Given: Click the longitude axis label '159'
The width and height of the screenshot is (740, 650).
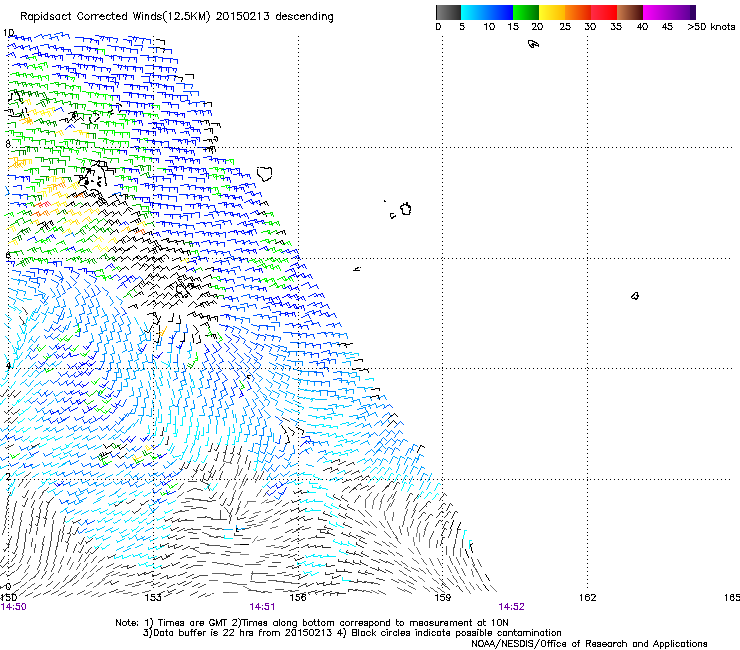Looking at the screenshot, I should (x=443, y=598).
